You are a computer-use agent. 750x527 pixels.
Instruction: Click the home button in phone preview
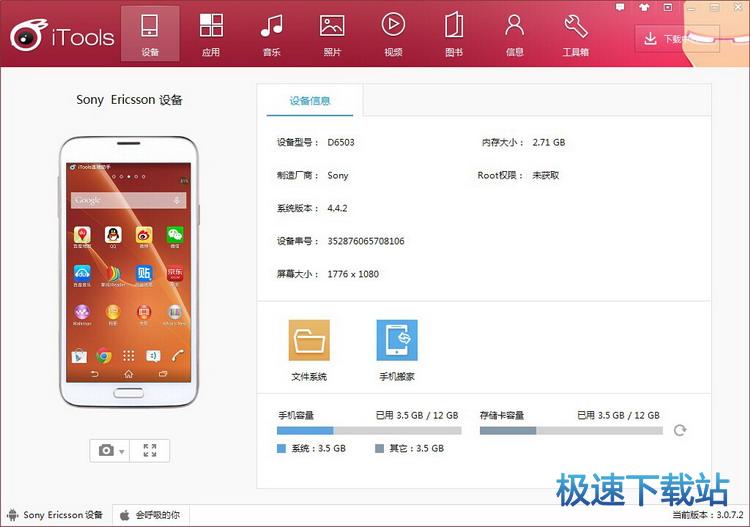coord(129,374)
